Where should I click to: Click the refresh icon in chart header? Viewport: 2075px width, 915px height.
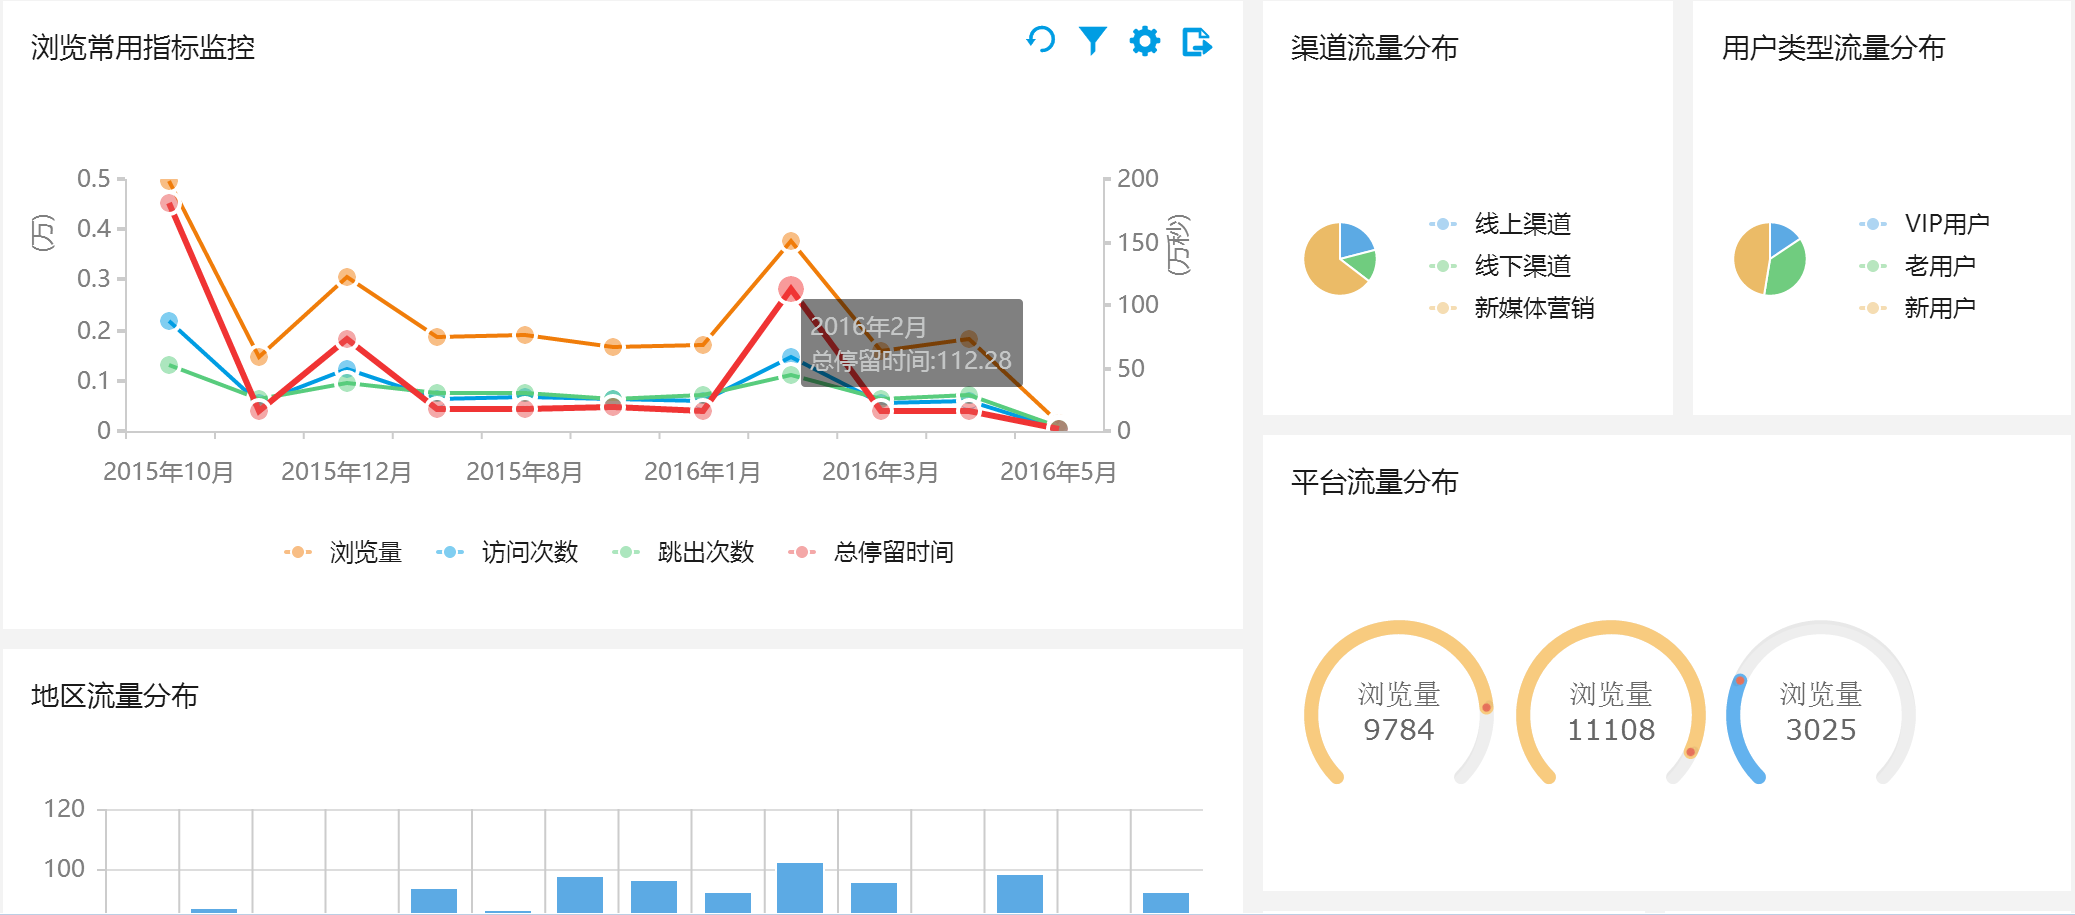pos(1041,40)
